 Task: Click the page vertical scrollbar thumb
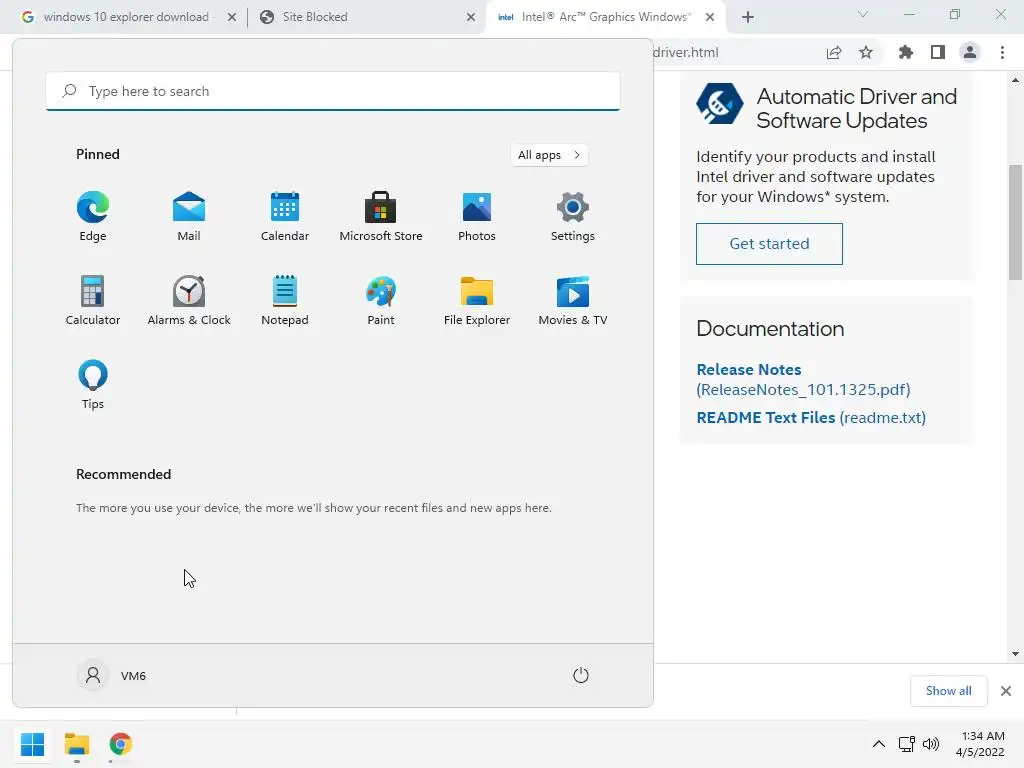click(x=1015, y=223)
